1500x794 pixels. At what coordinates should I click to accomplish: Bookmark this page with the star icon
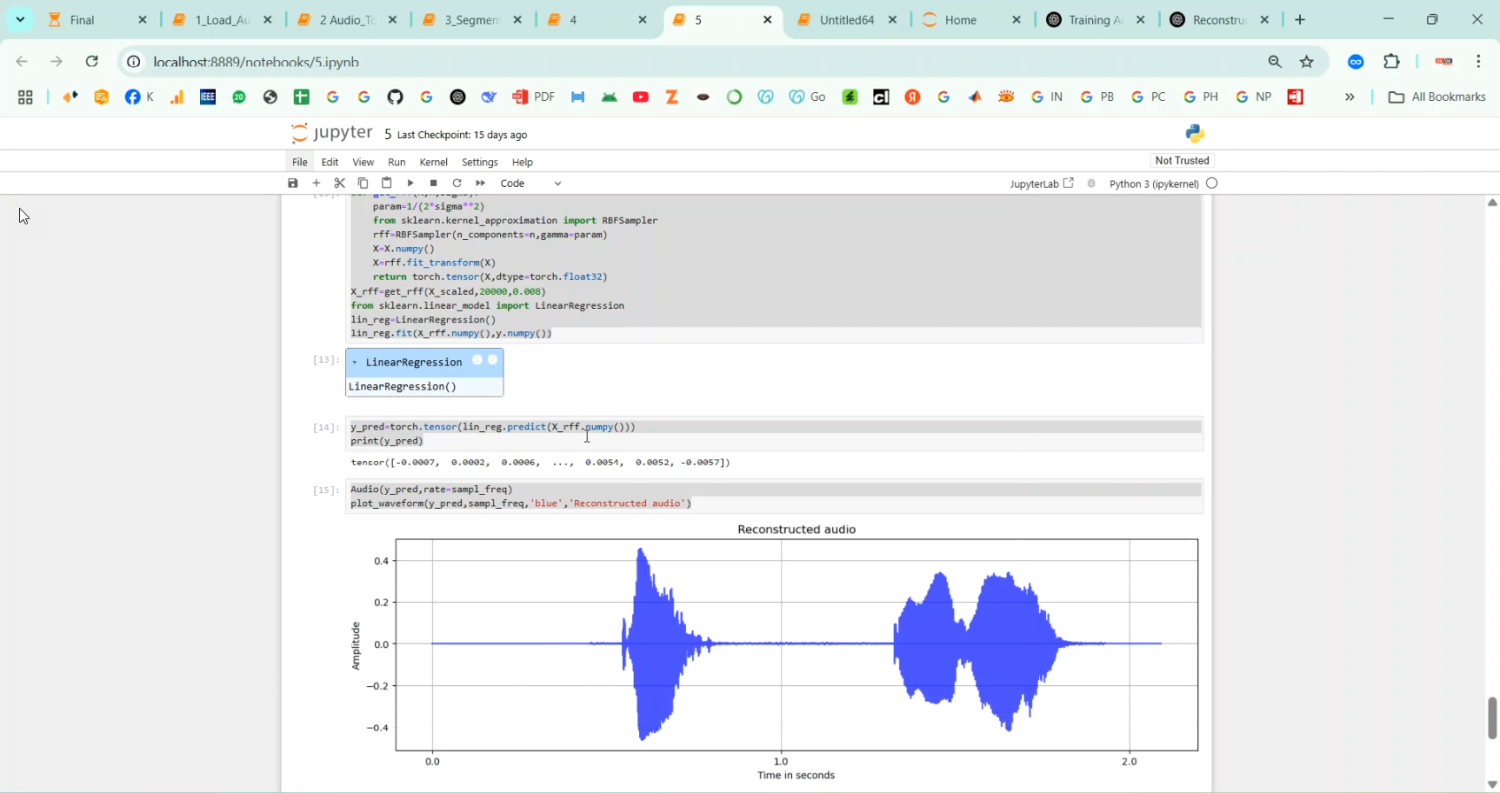[1306, 62]
